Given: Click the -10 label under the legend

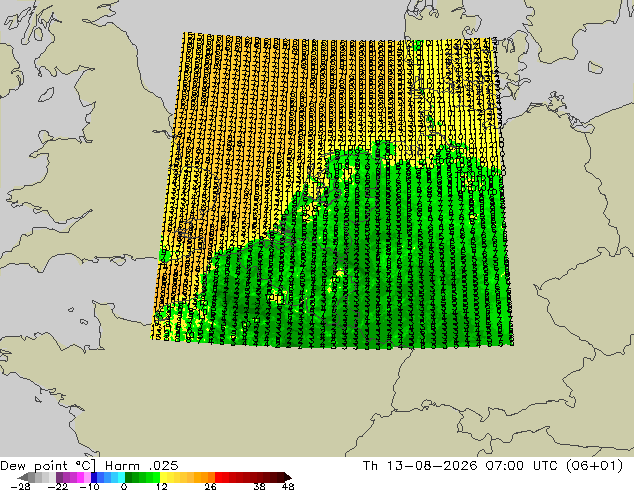Looking at the screenshot, I should tap(89, 486).
